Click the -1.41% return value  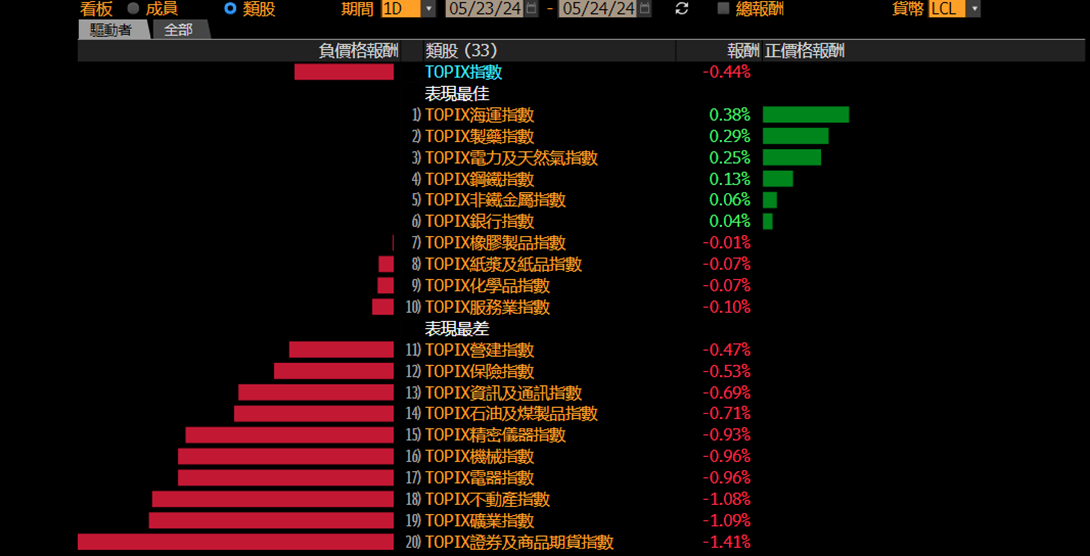(x=726, y=542)
